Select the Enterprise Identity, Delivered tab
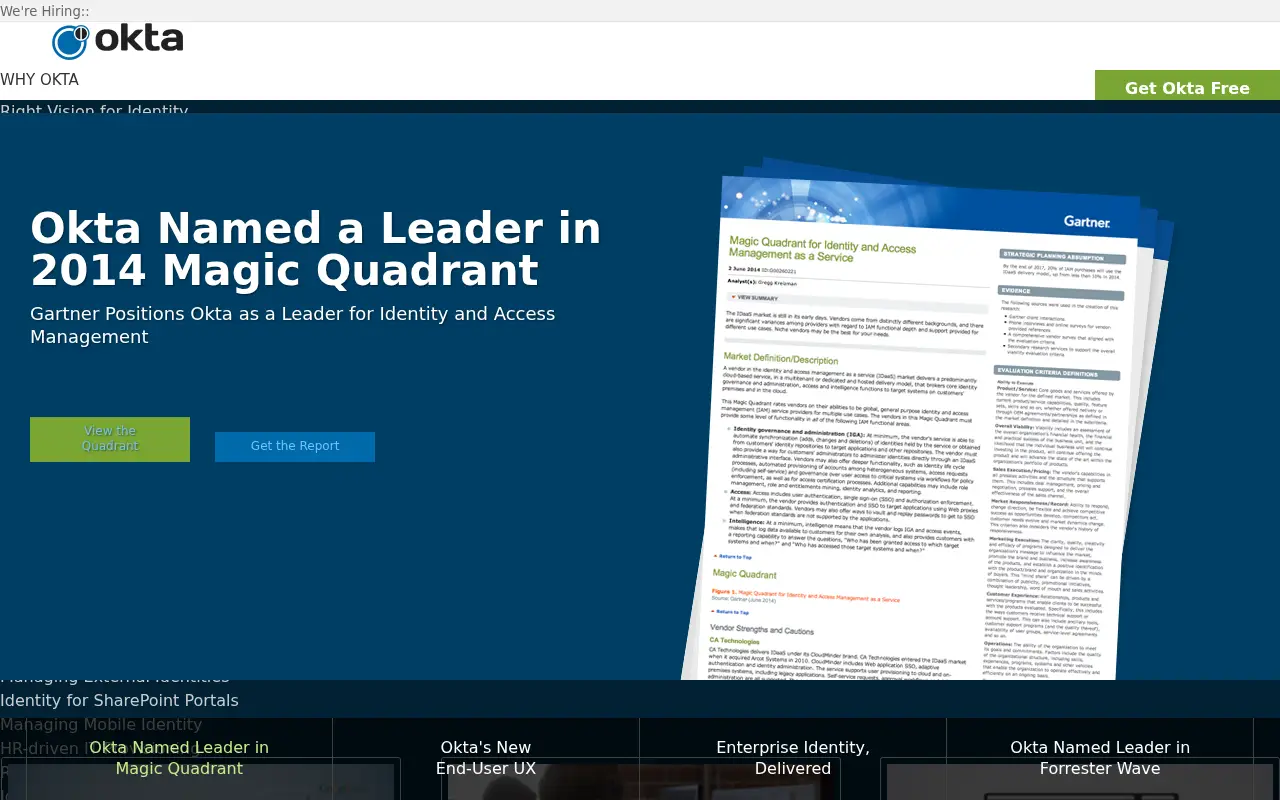Image resolution: width=1280 pixels, height=800 pixels. point(793,758)
